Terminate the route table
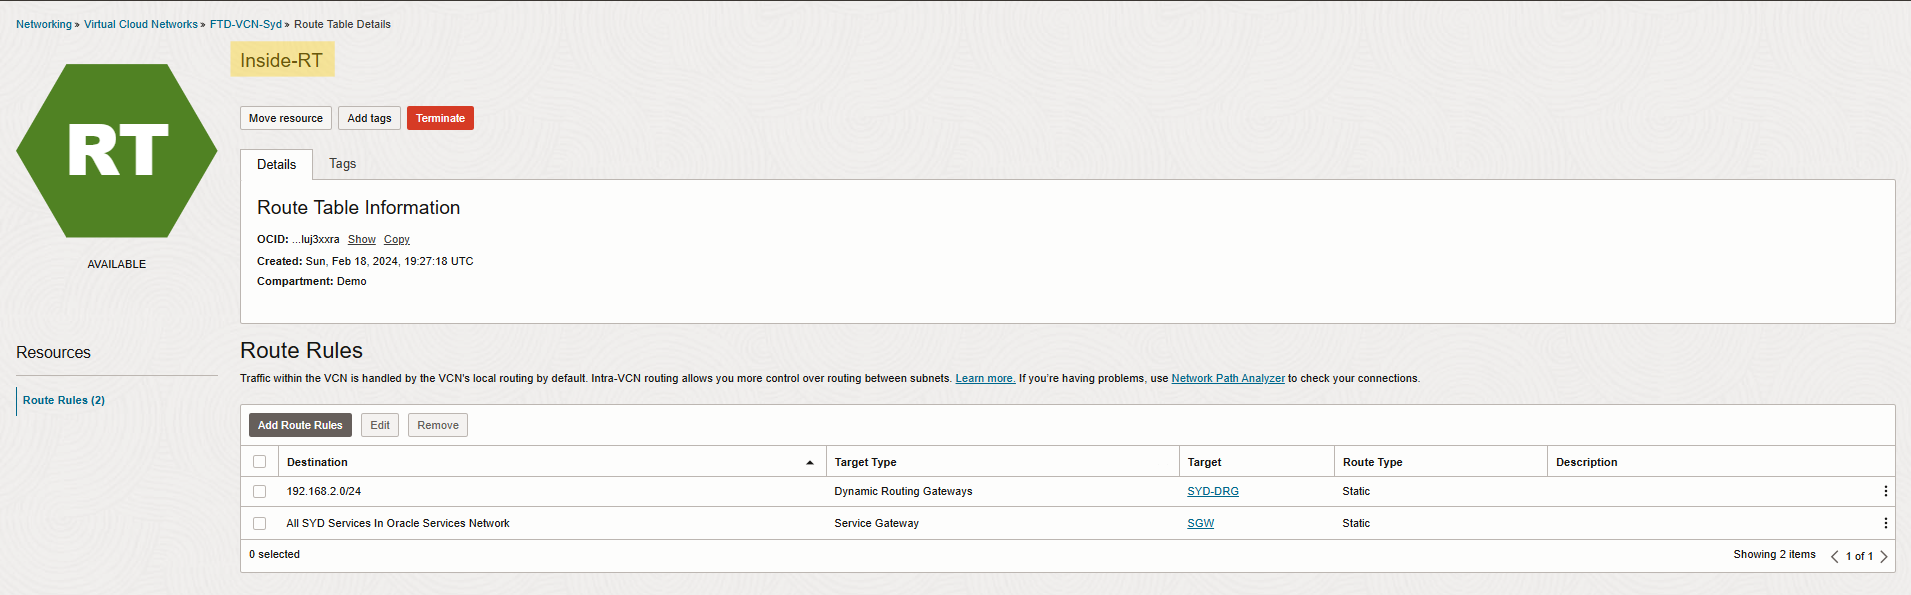Image resolution: width=1911 pixels, height=595 pixels. click(440, 118)
